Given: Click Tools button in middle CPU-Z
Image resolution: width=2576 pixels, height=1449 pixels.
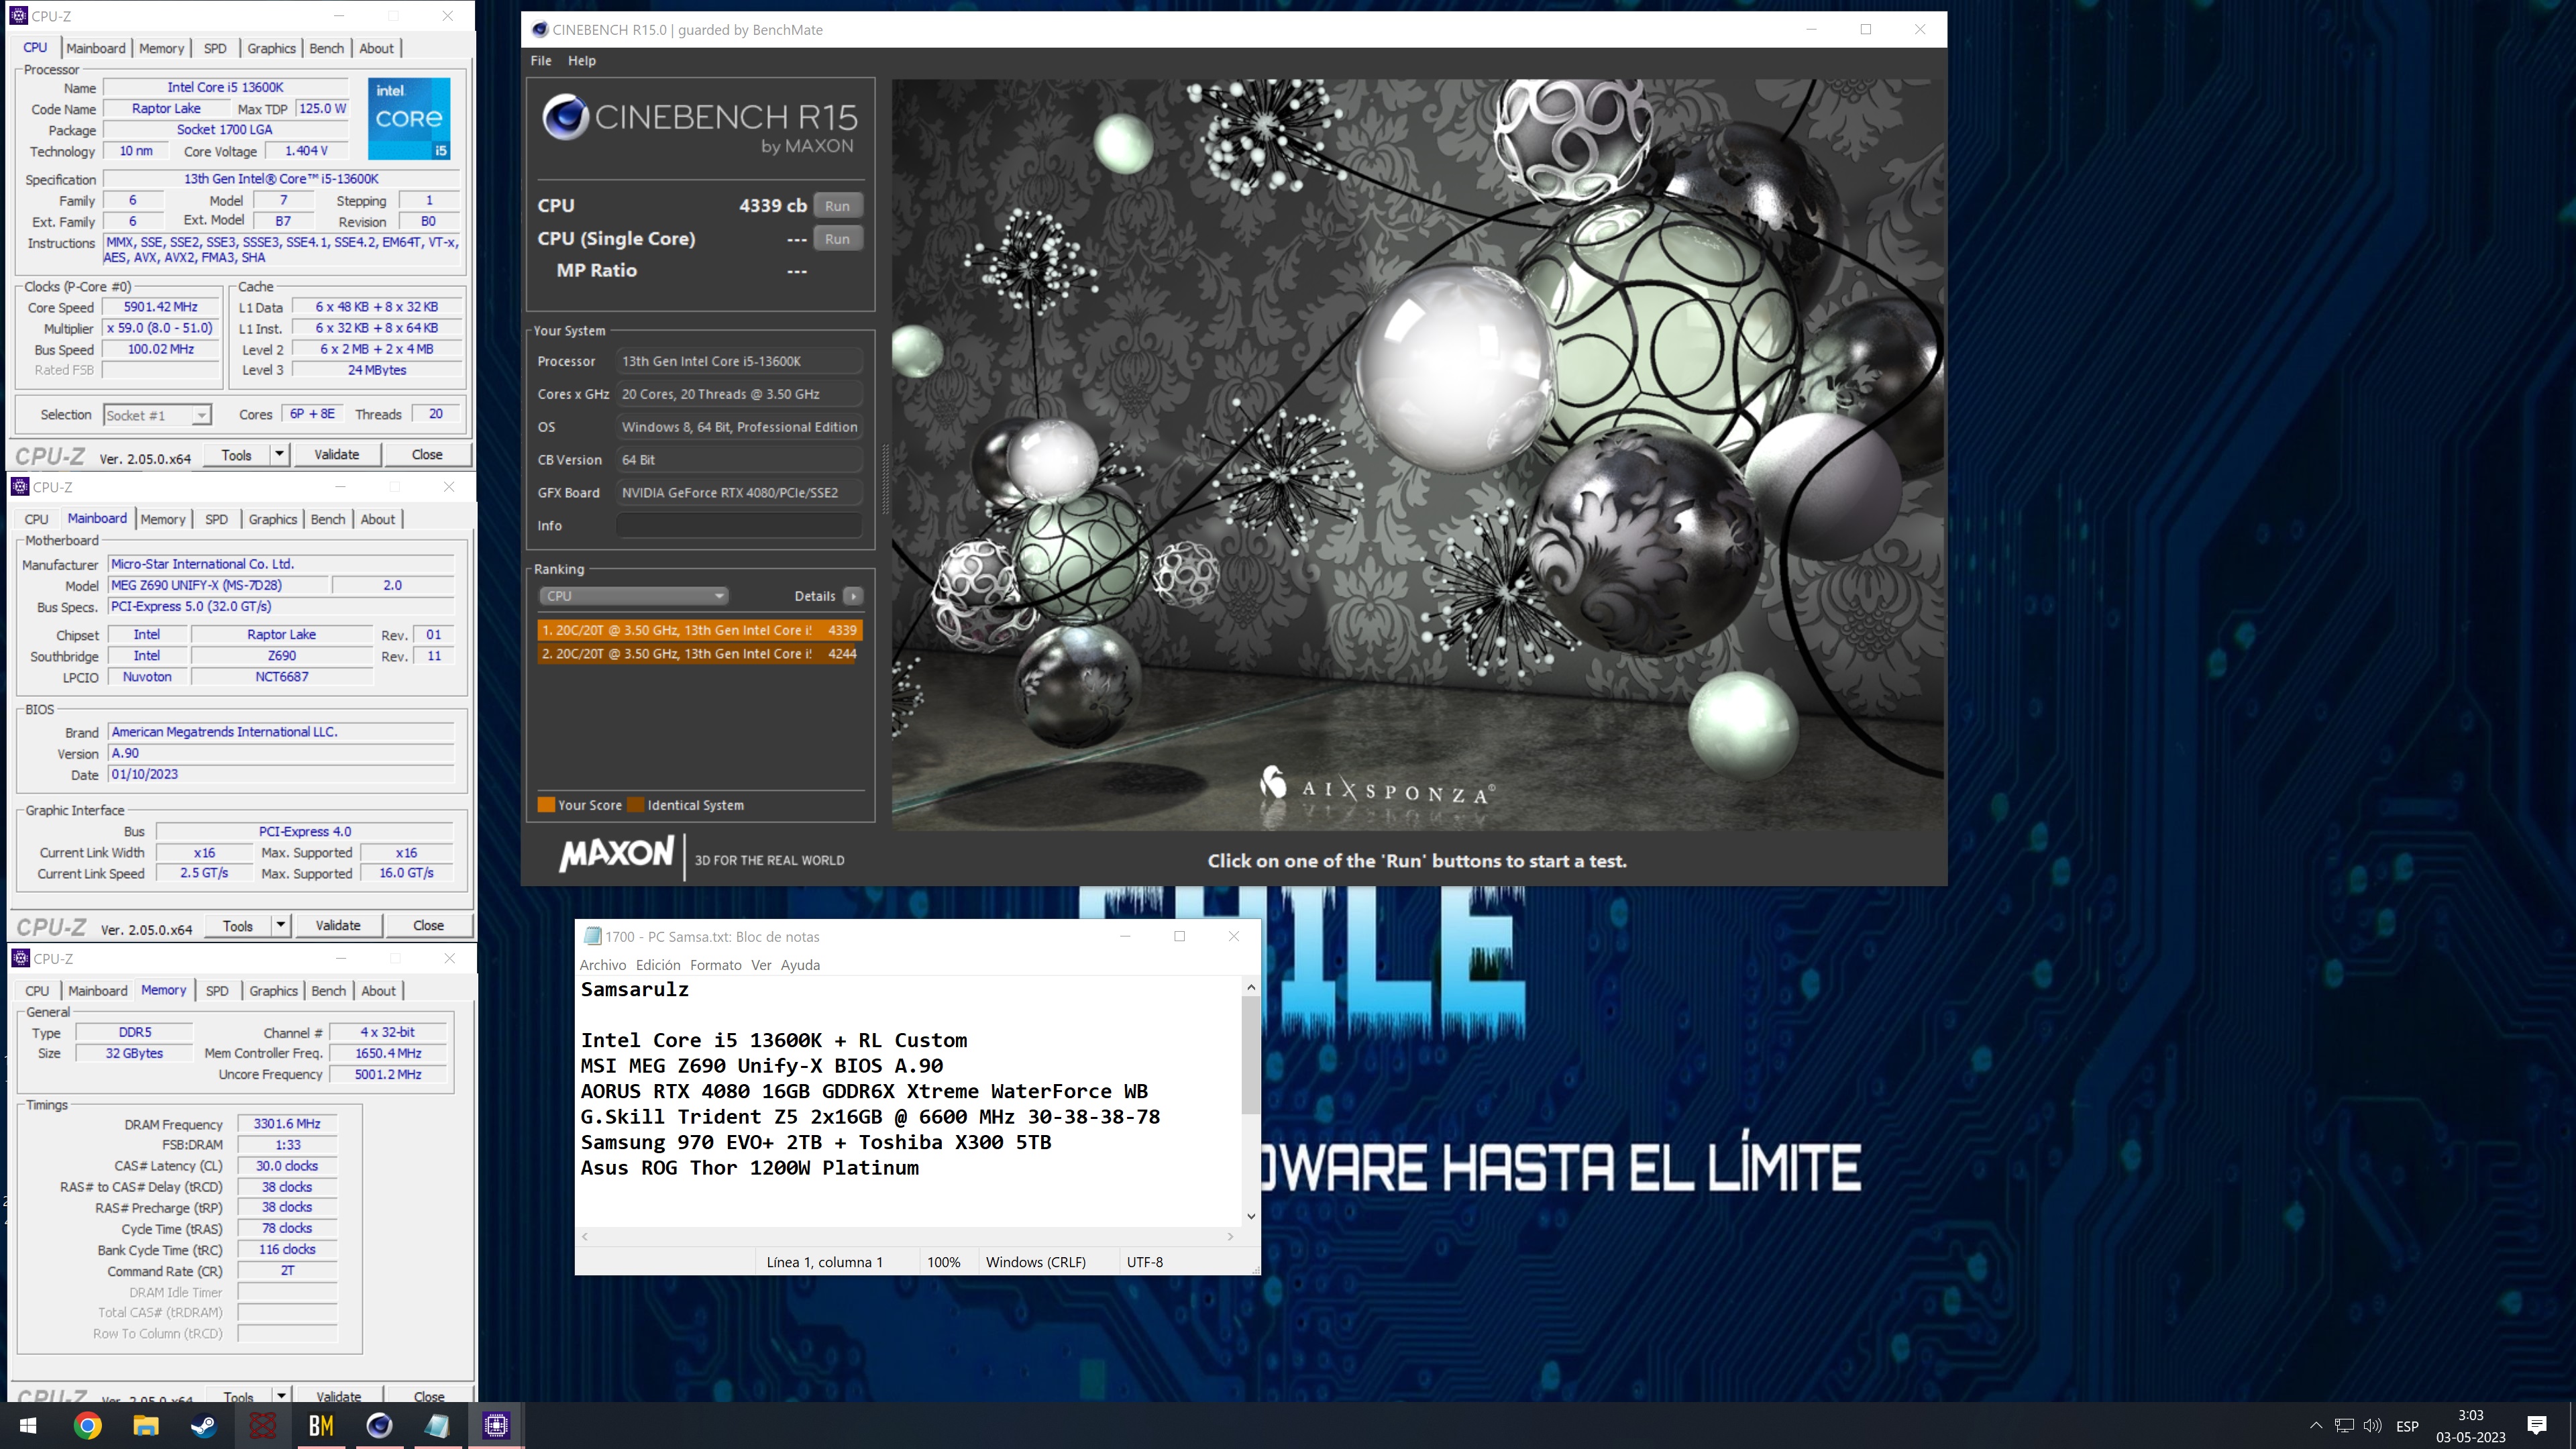Looking at the screenshot, I should pos(238,926).
